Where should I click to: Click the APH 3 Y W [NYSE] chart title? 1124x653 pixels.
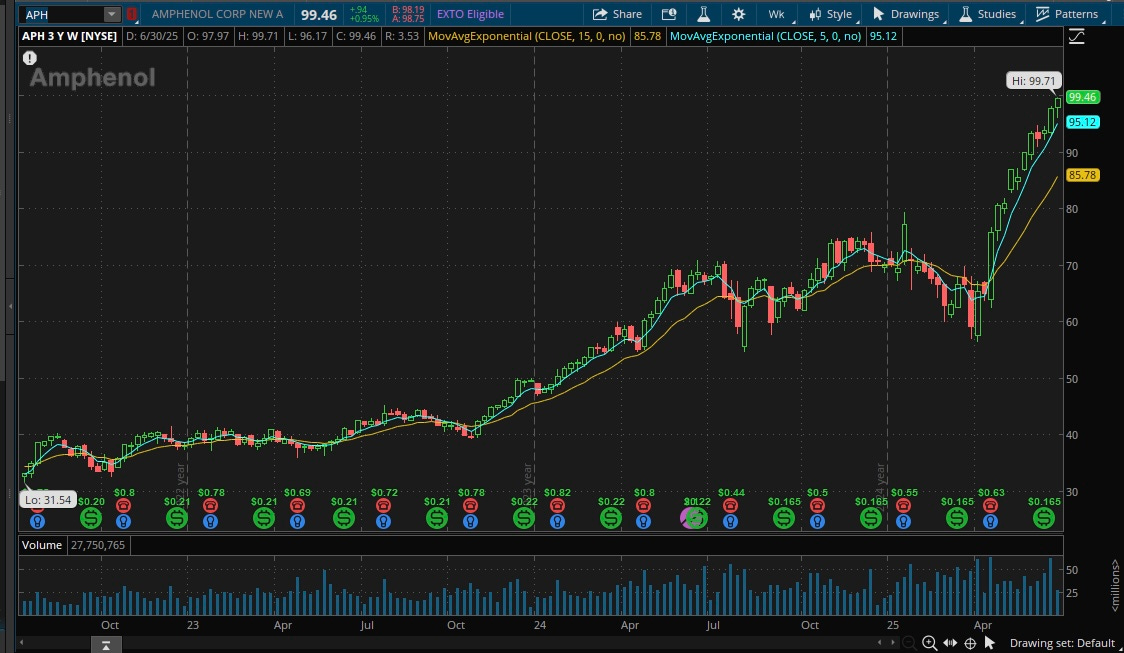pos(70,36)
